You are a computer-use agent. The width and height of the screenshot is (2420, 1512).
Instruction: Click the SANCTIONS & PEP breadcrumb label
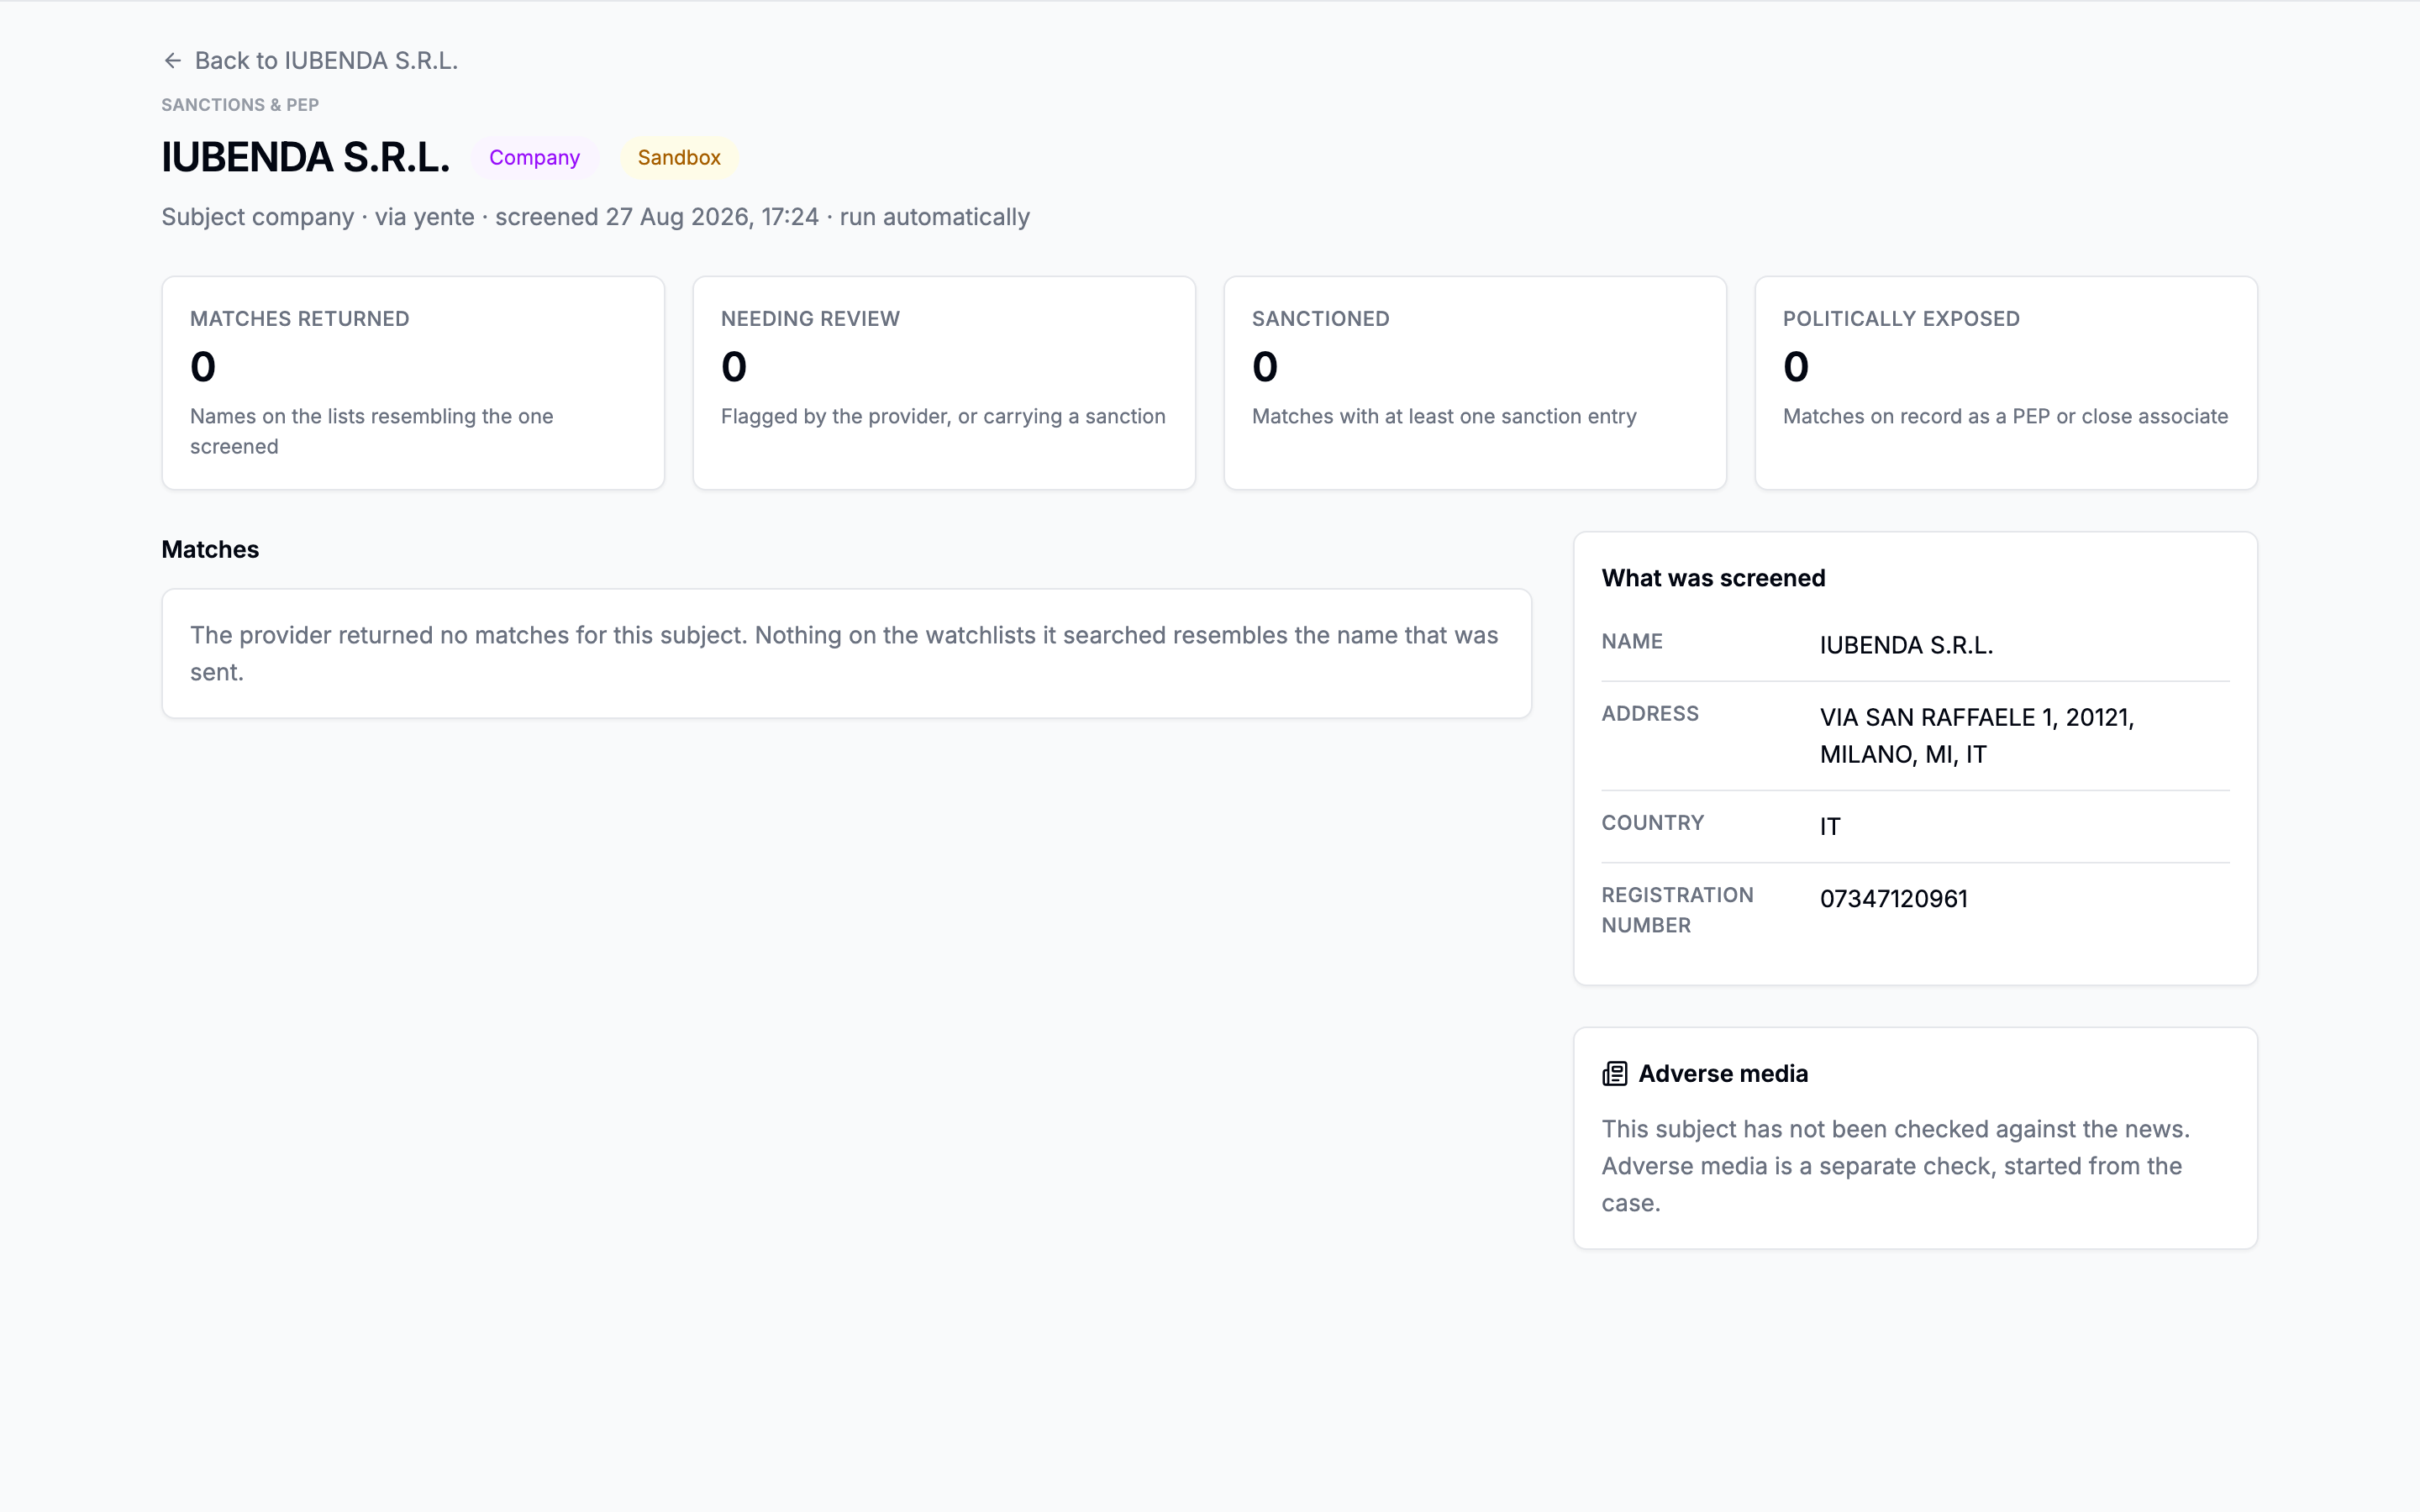(240, 105)
